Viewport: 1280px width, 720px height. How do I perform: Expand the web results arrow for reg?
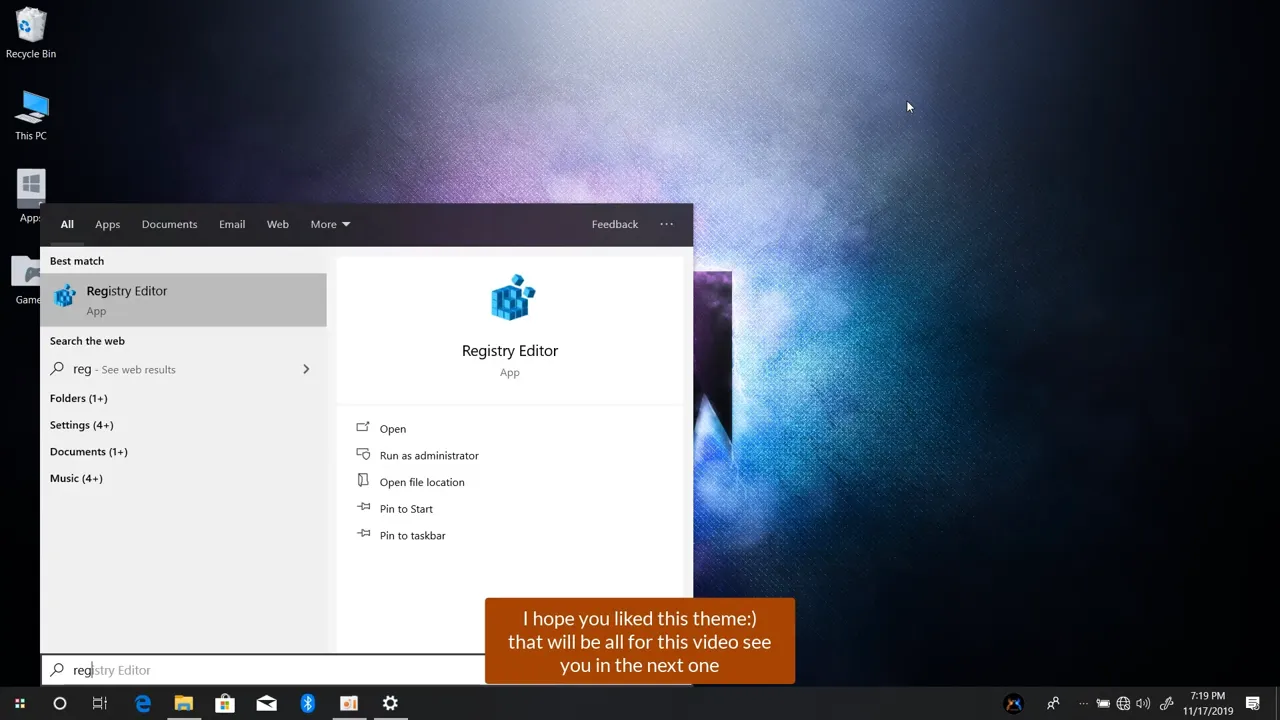(x=306, y=369)
